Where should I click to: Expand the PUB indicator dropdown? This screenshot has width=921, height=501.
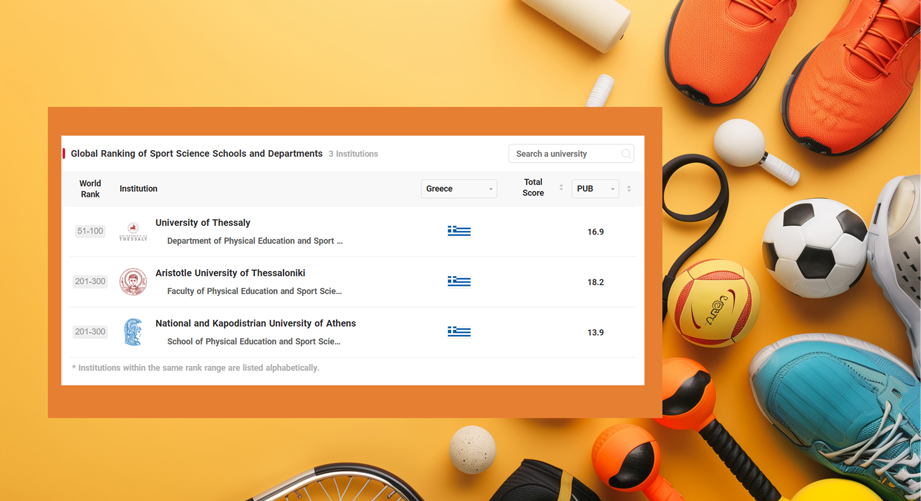[x=595, y=189]
